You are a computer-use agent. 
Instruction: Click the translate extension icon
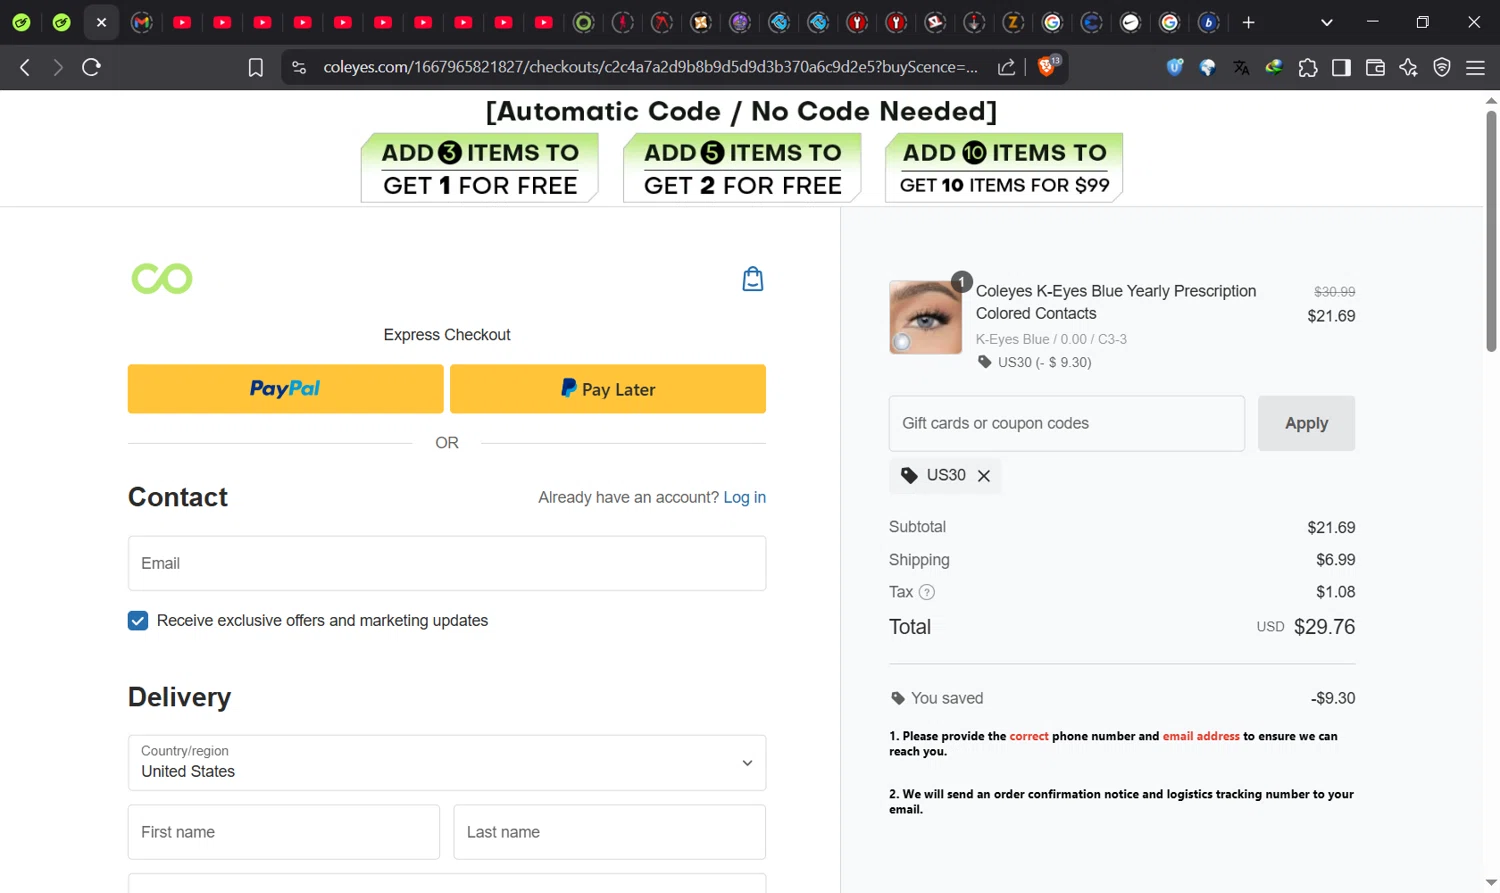tap(1241, 67)
